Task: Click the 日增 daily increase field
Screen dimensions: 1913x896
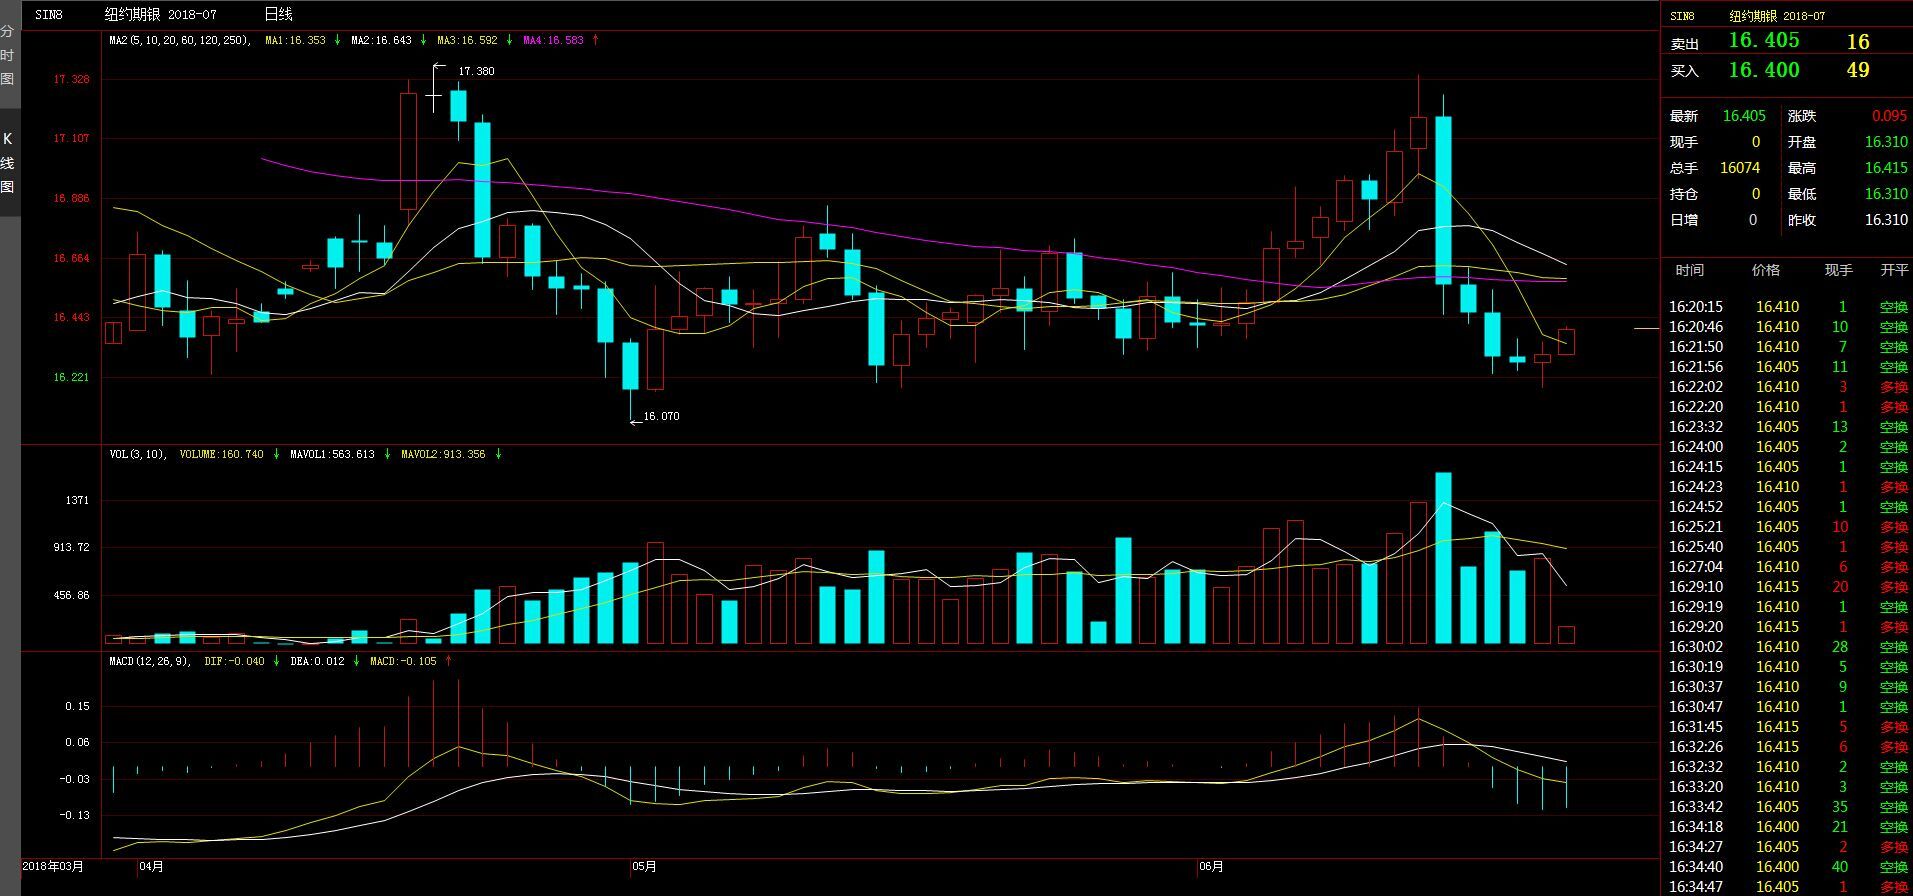Action: 1714,220
